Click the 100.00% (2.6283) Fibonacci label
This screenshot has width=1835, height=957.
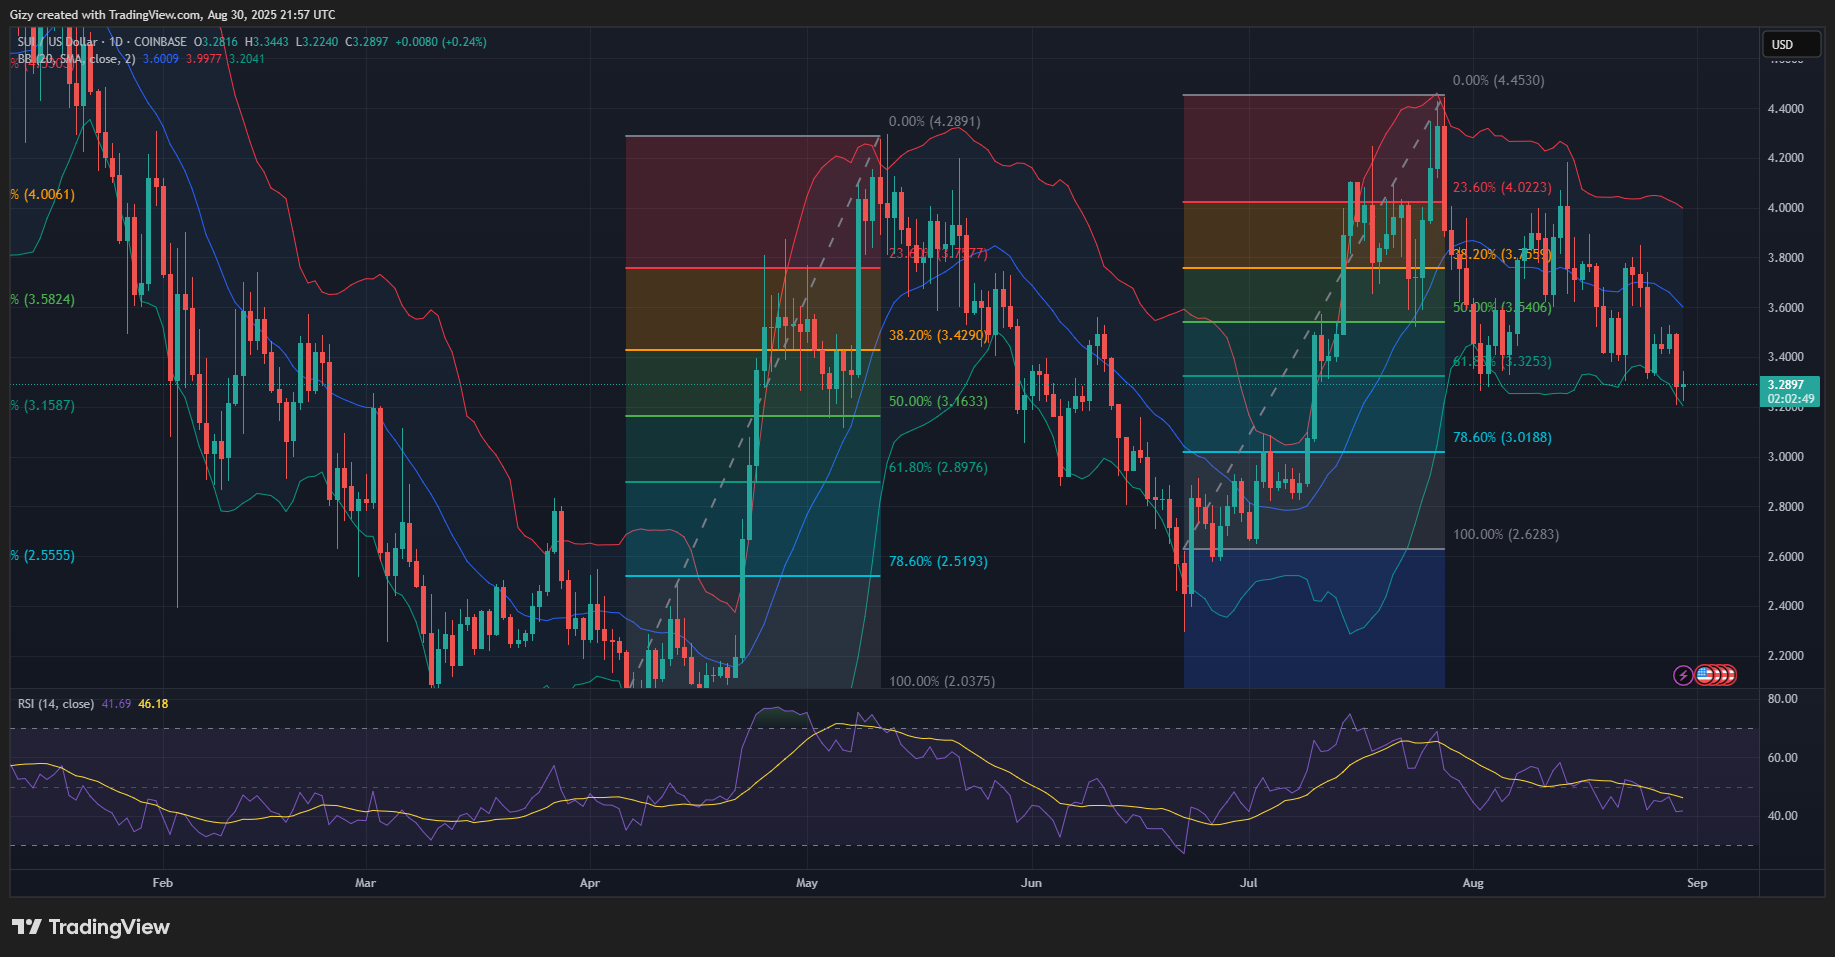coord(1505,534)
